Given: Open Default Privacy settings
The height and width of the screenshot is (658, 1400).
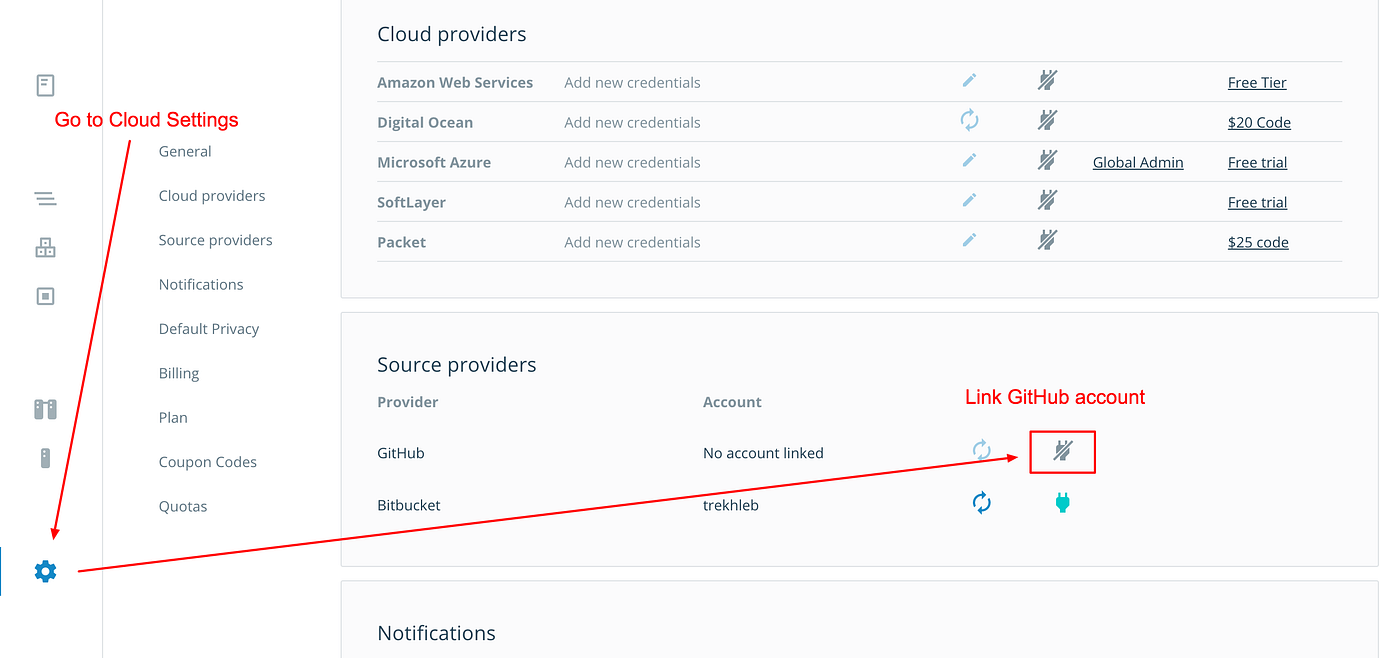Looking at the screenshot, I should pos(209,329).
